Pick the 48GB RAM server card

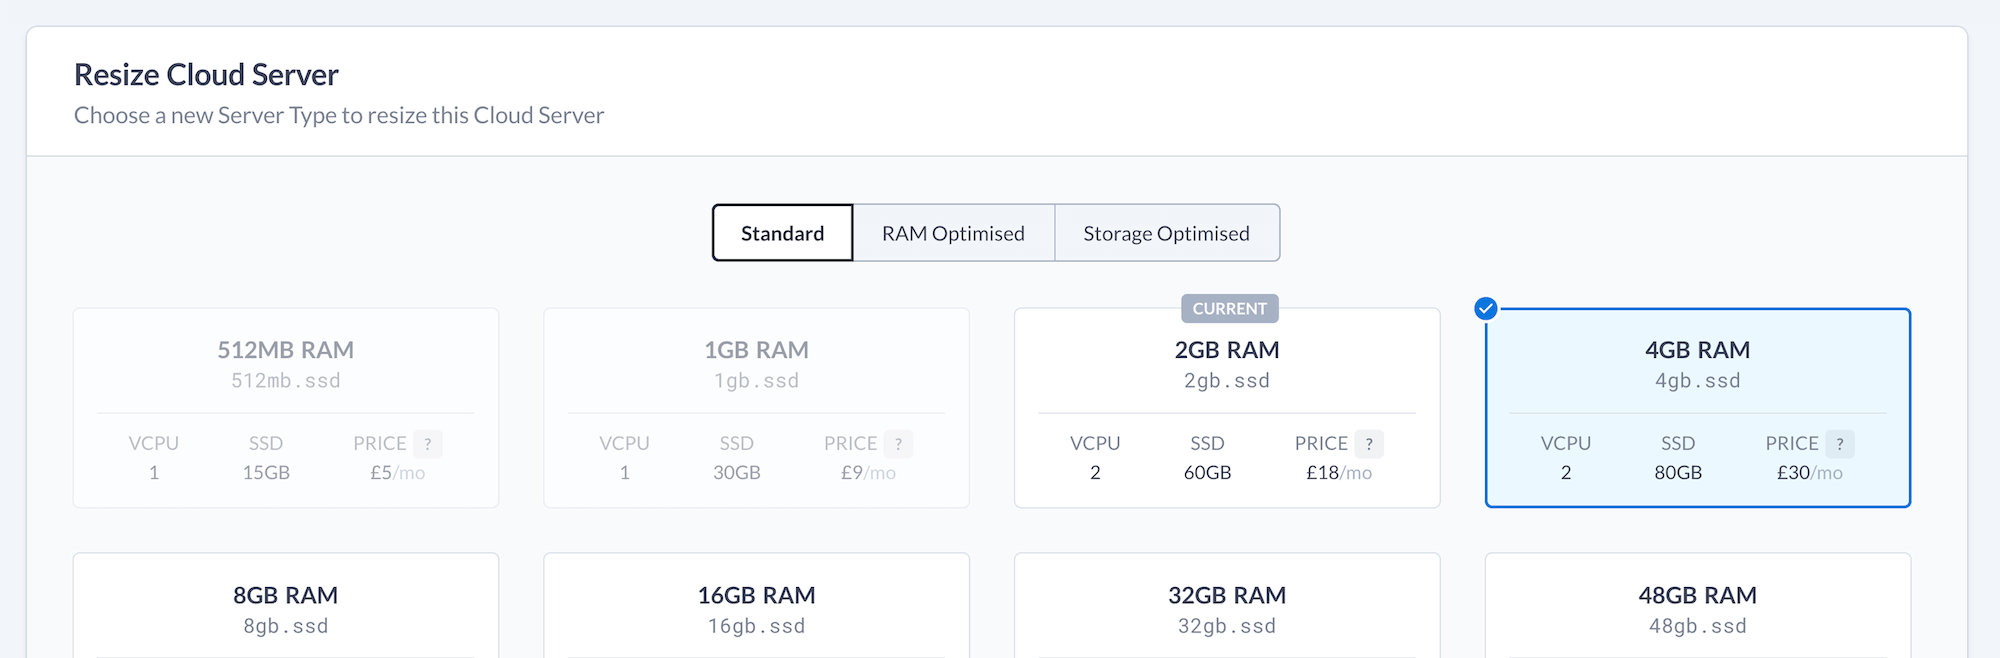tap(1698, 606)
